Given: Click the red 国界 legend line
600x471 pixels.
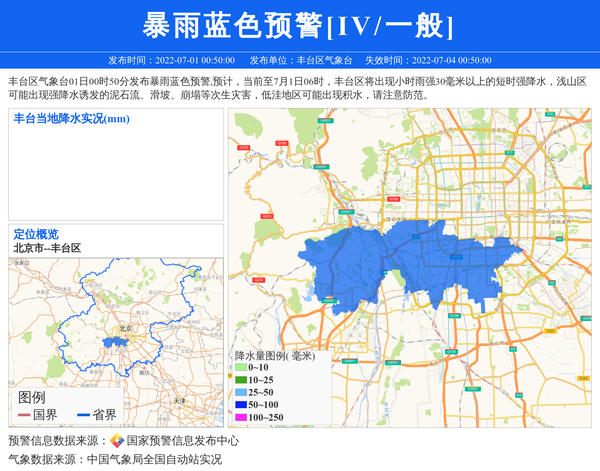Looking at the screenshot, I should 24,415.
